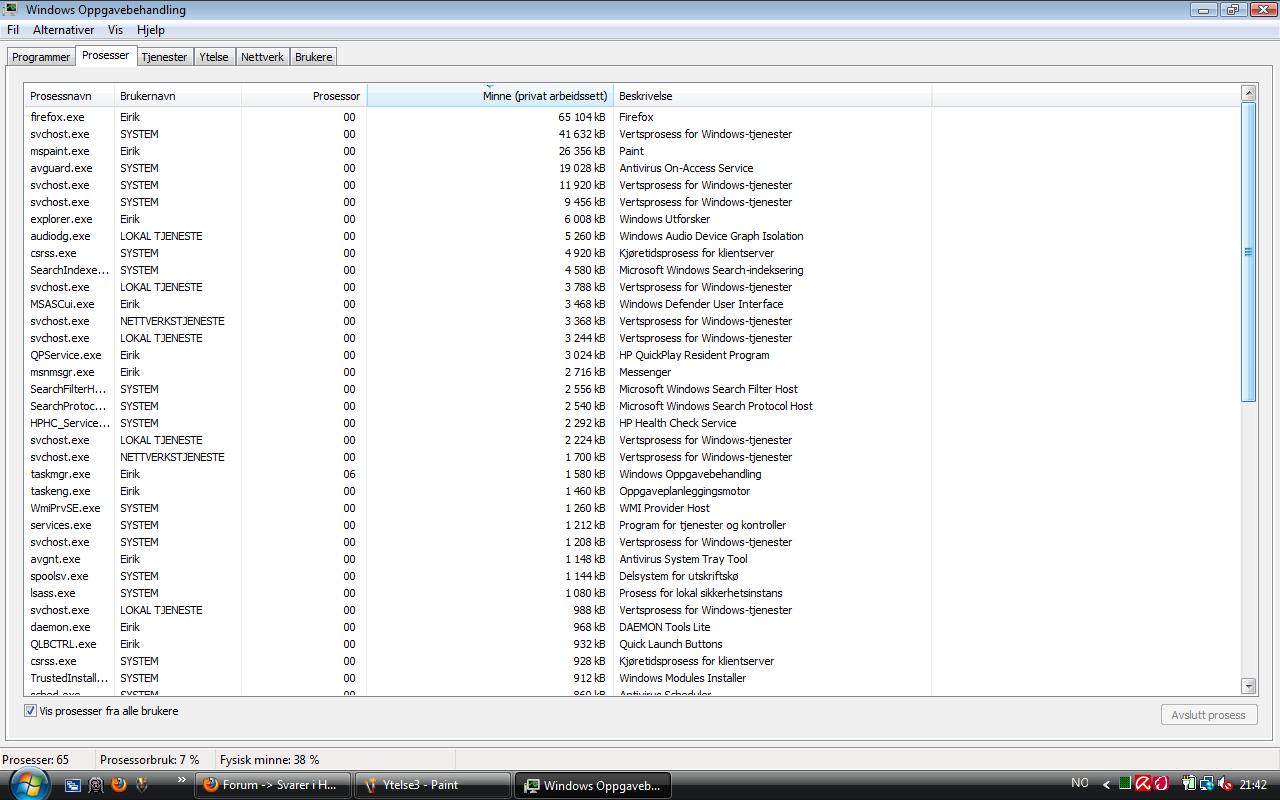This screenshot has height=800, width=1280.
Task: Select the avgnt.exe process row
Action: point(632,559)
